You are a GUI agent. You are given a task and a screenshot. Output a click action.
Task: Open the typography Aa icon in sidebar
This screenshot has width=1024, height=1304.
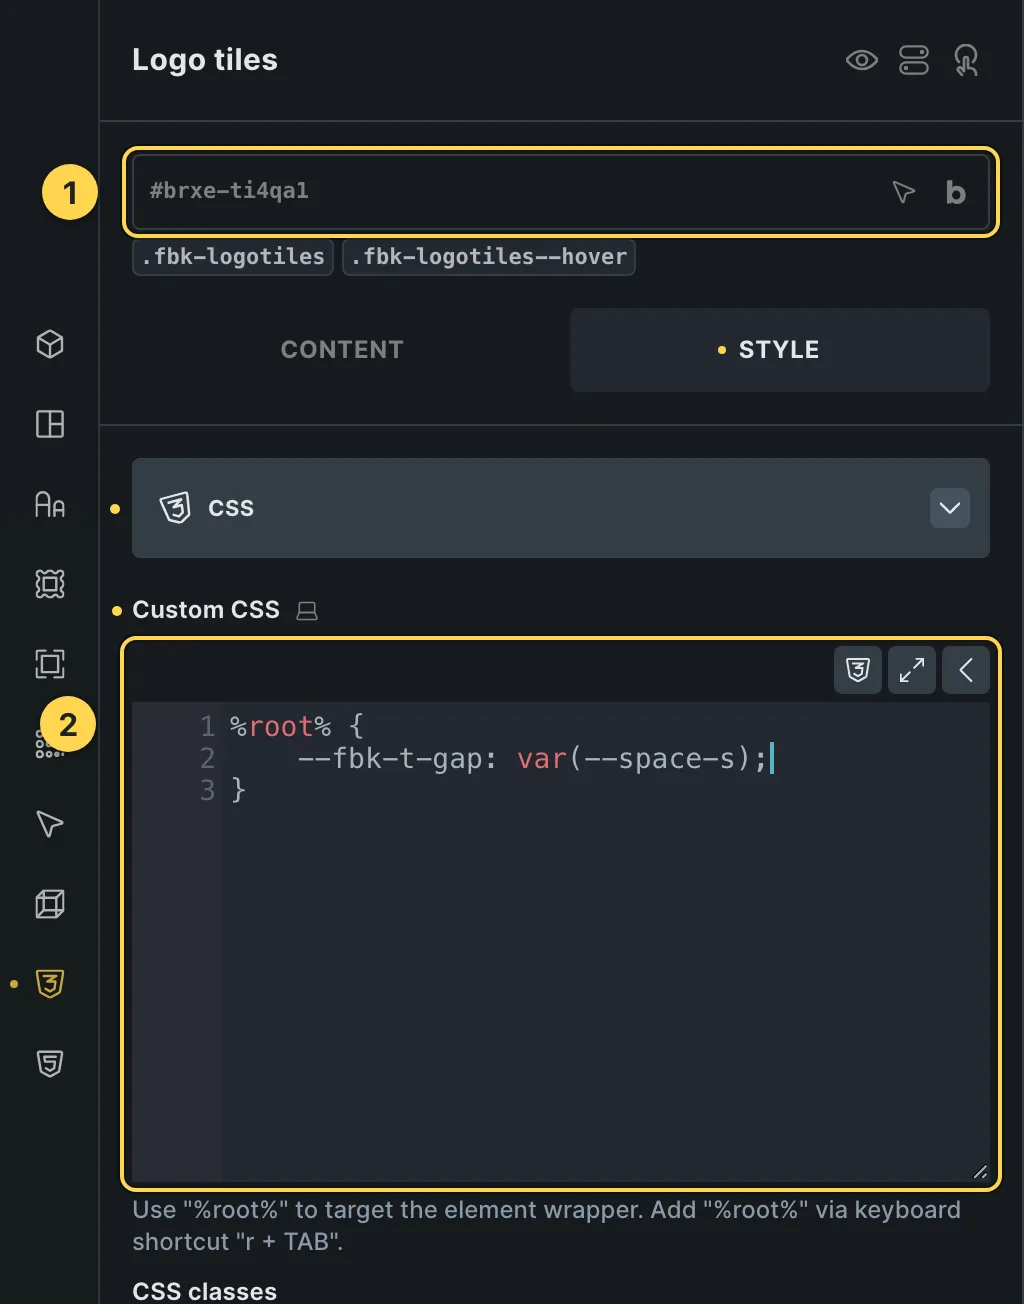tap(50, 504)
